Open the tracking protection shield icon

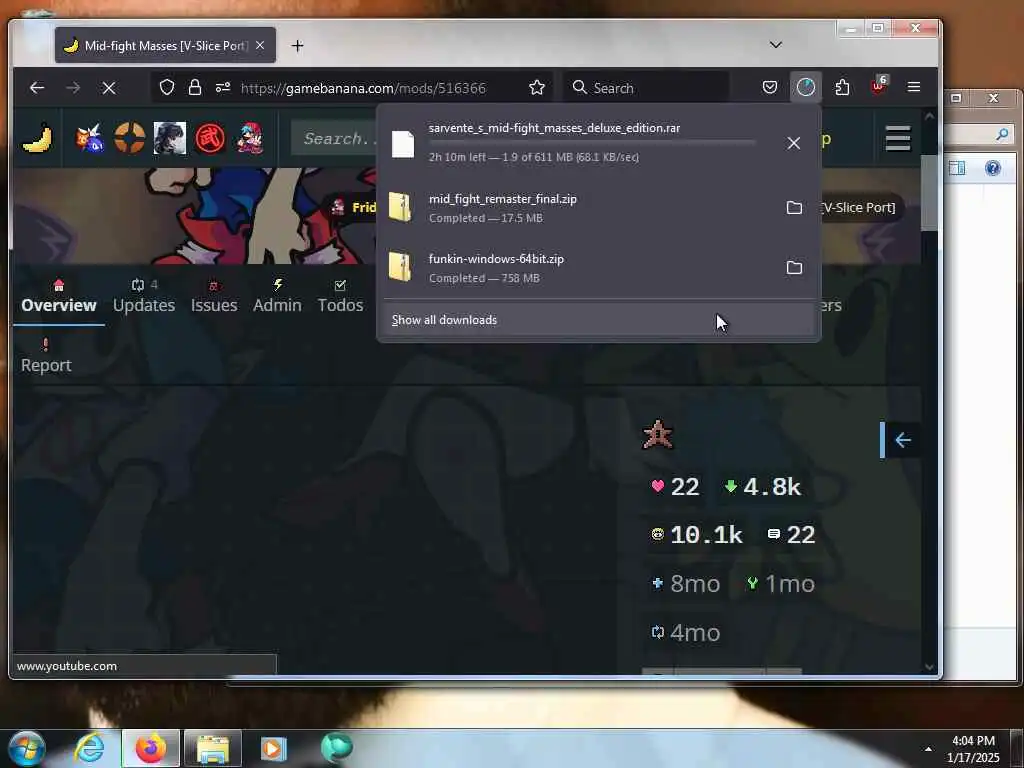[x=167, y=88]
